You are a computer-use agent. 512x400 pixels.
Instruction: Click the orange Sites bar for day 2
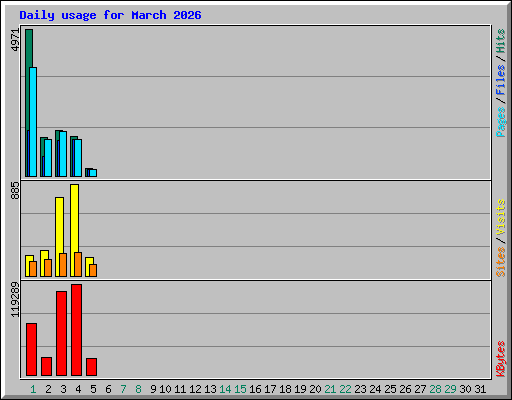point(48,268)
